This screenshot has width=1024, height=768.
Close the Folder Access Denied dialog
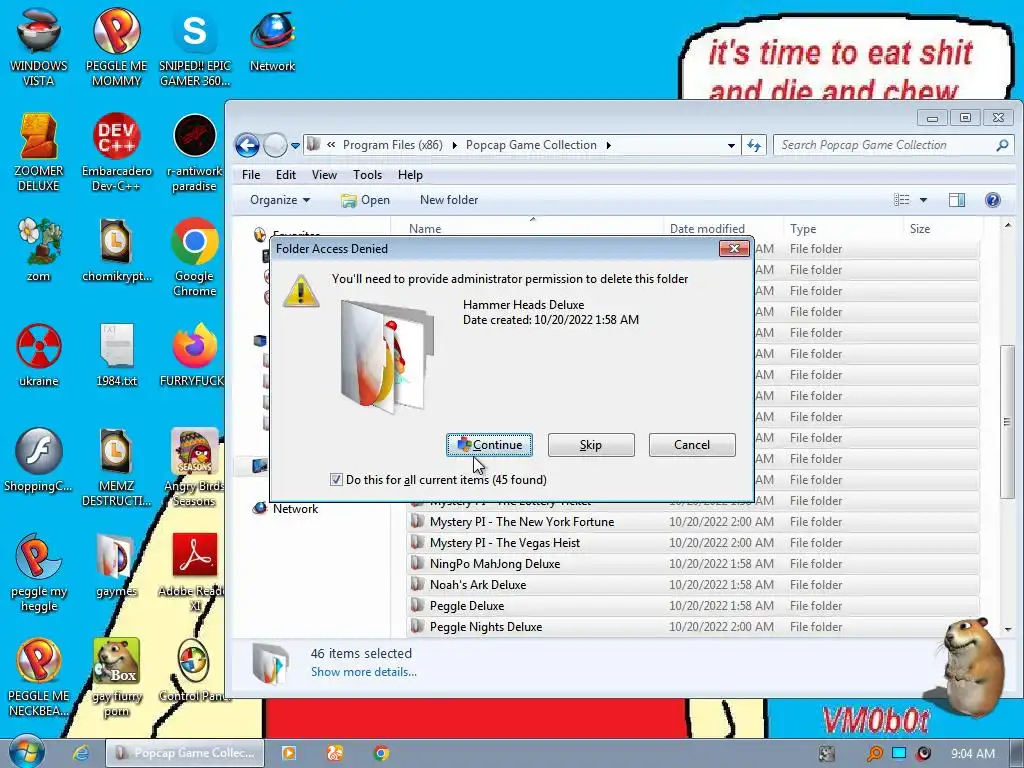tap(734, 248)
